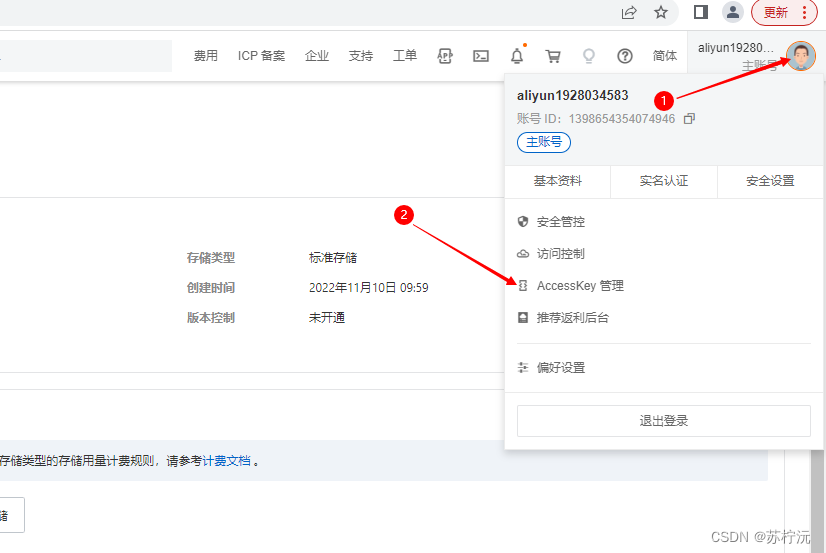Click the 2022年11月10日 09:59 creation time
This screenshot has width=826, height=553.
click(x=369, y=288)
